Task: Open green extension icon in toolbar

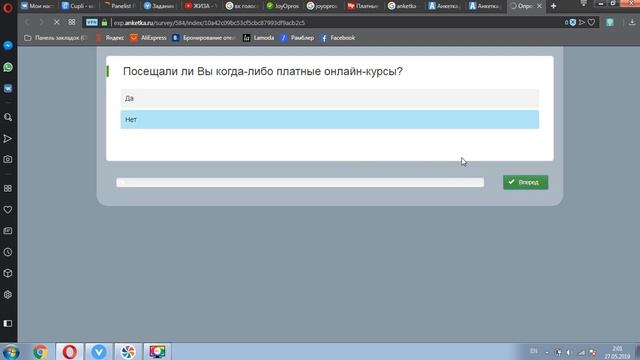Action: pos(610,22)
